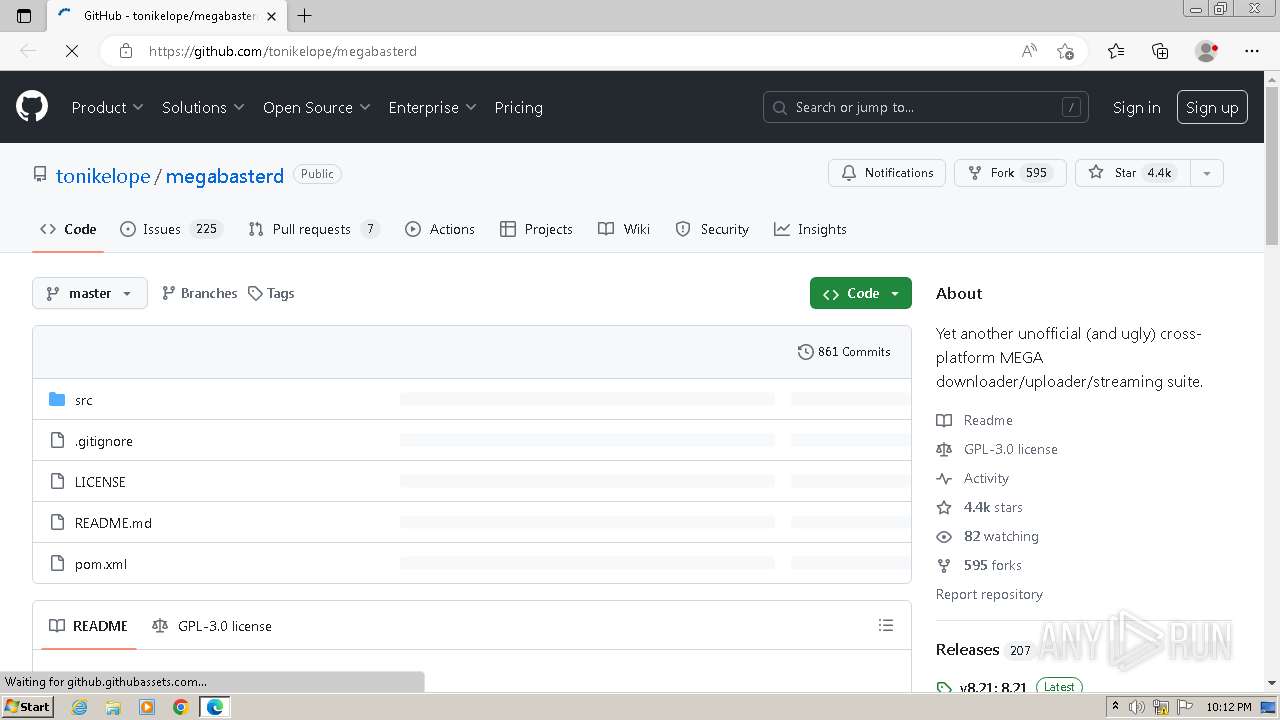
Task: Focus the Search or jump to field
Action: (x=927, y=107)
